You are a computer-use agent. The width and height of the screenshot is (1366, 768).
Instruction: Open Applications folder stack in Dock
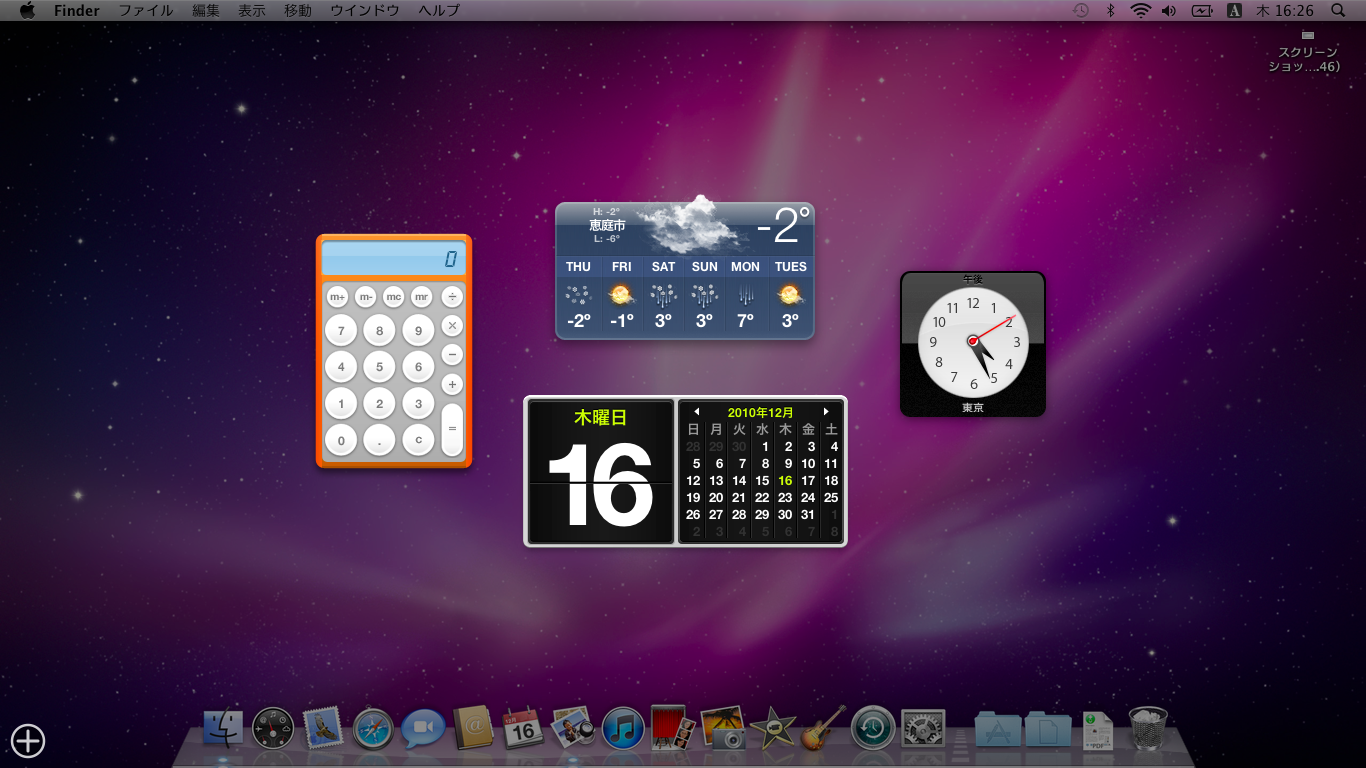(998, 729)
